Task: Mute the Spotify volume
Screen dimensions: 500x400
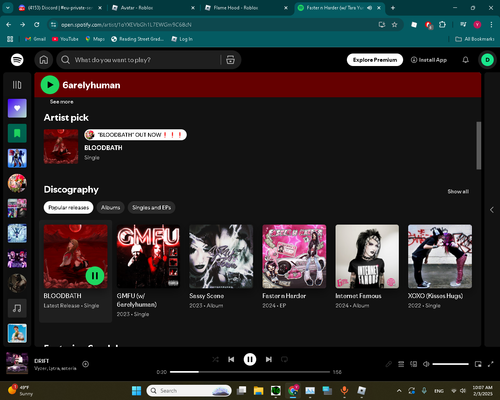Action: [x=426, y=364]
